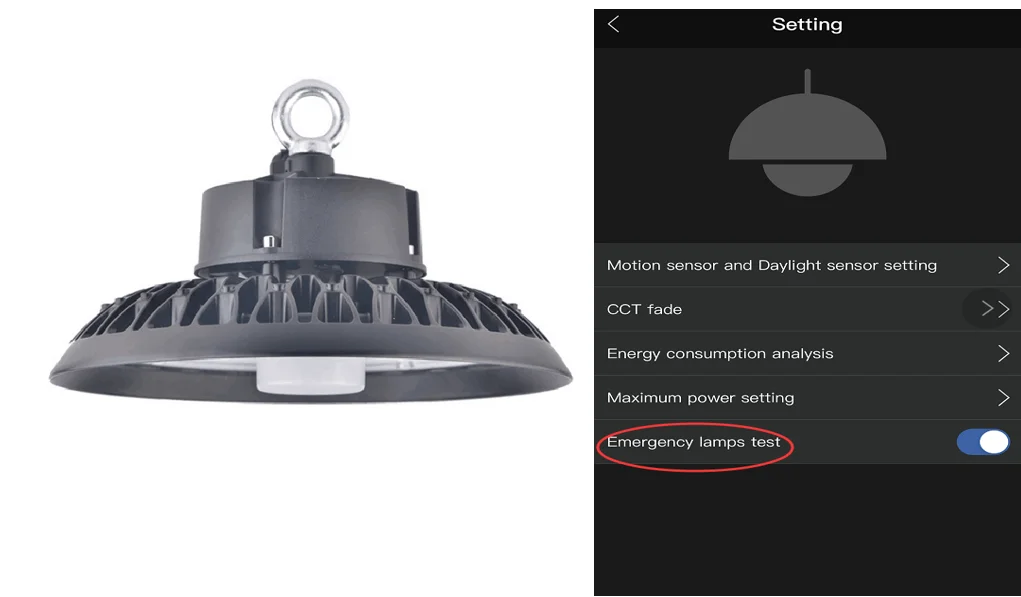
Task: Expand the Maximum power setting arrow
Action: pos(1003,398)
